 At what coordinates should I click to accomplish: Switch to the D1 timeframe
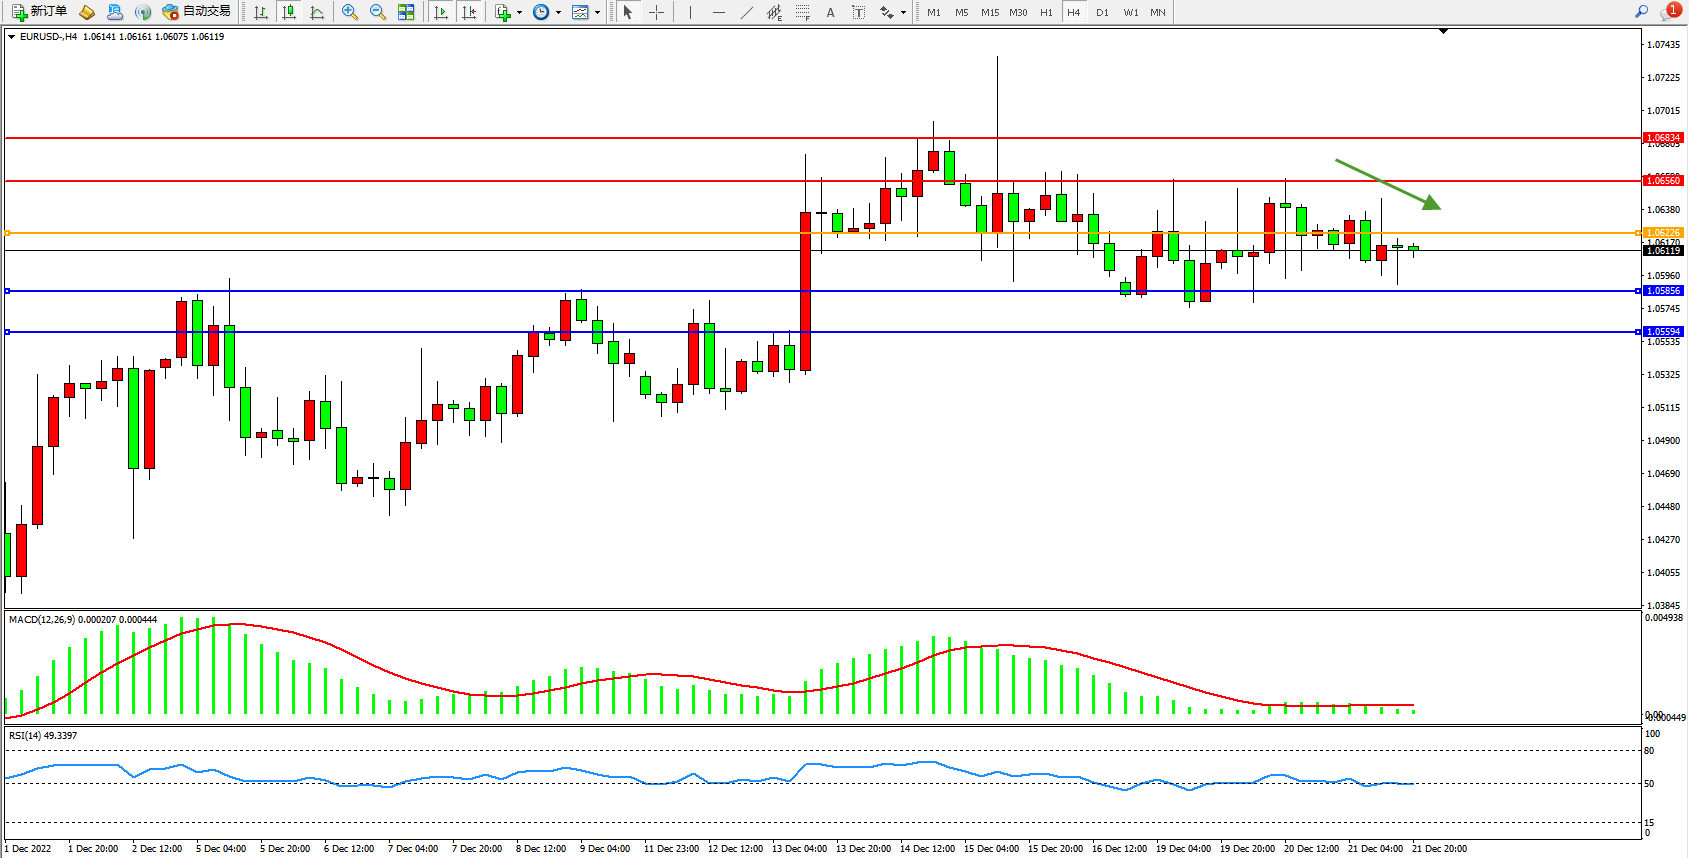1102,12
